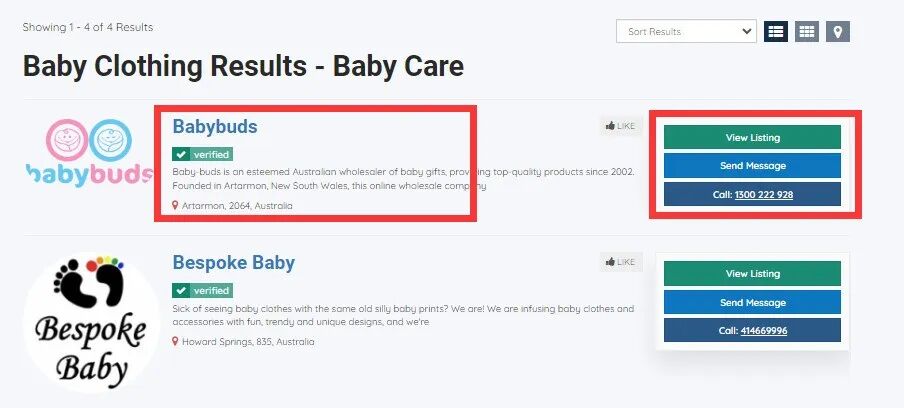Click Howard Springs location pin icon
The width and height of the screenshot is (904, 408).
coord(176,342)
